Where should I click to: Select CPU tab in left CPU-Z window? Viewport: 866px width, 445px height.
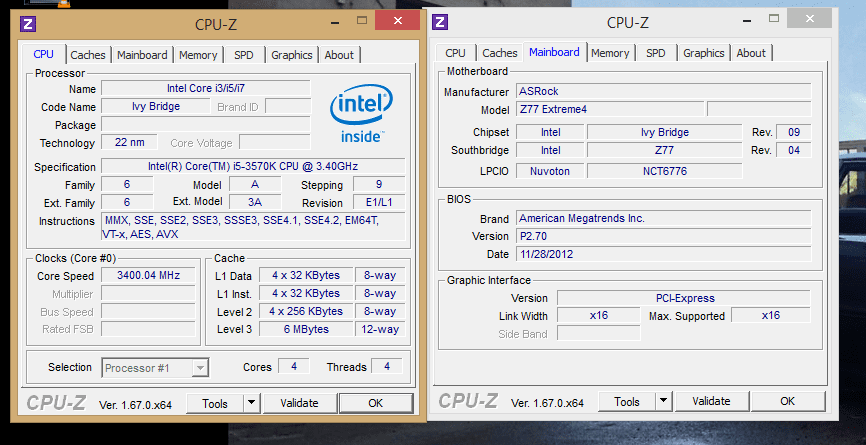point(44,54)
